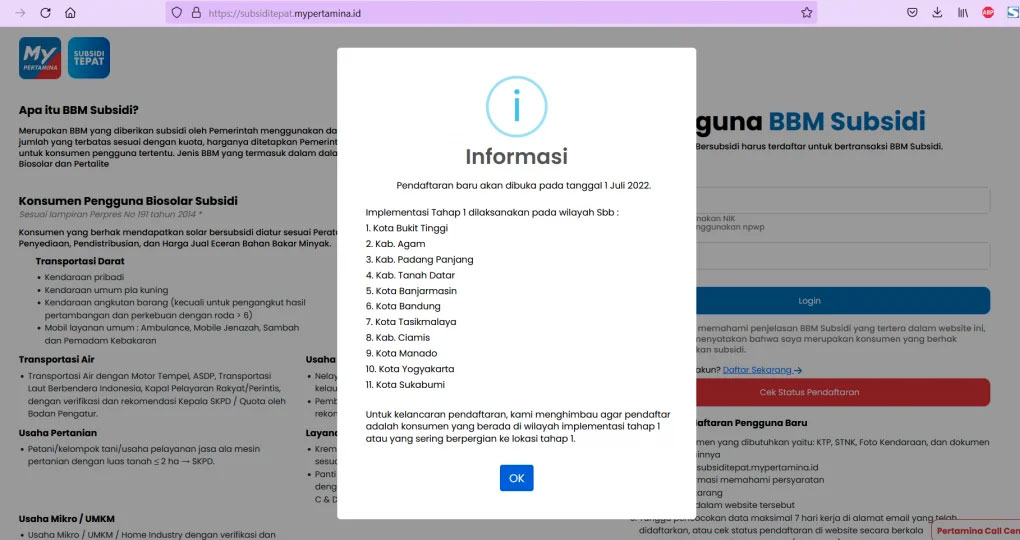This screenshot has height=540, width=1020.
Task: Open the Adblock Plus extension icon
Action: pyautogui.click(x=988, y=13)
